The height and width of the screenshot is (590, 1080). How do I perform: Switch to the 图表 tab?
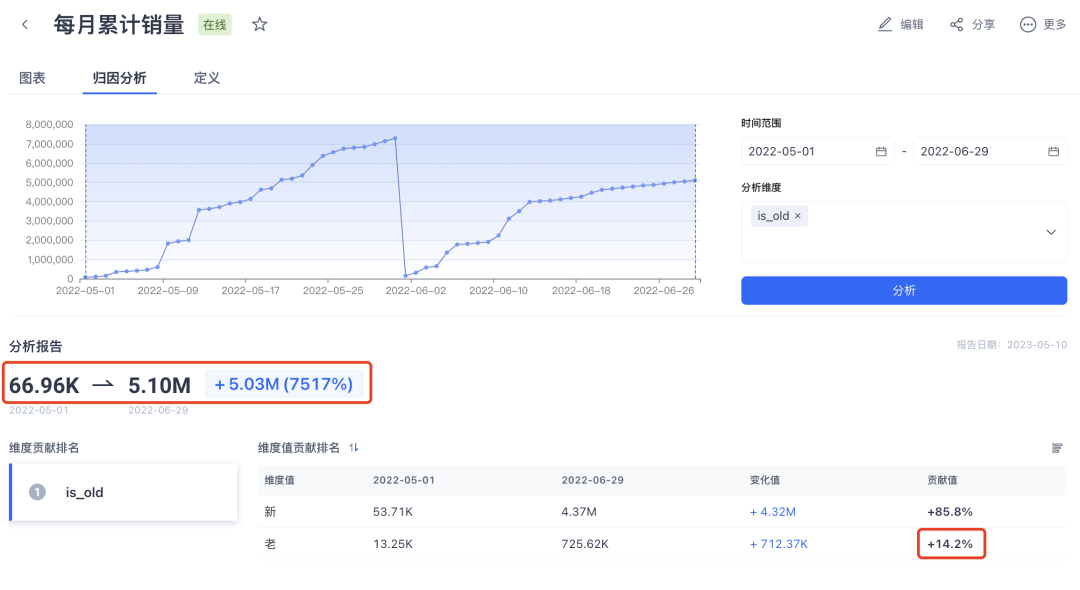tap(33, 78)
